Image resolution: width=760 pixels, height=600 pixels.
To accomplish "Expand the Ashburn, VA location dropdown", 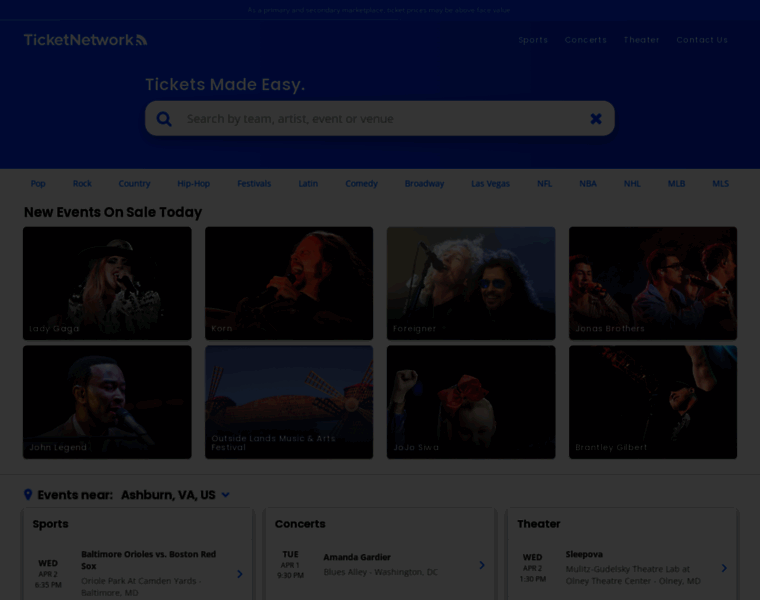I will click(225, 495).
